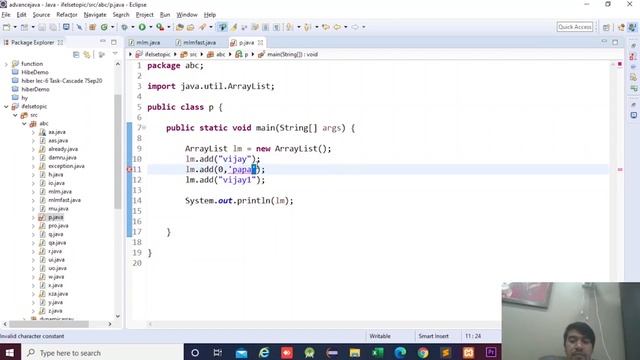Open Chrome from the taskbar

(x=423, y=352)
